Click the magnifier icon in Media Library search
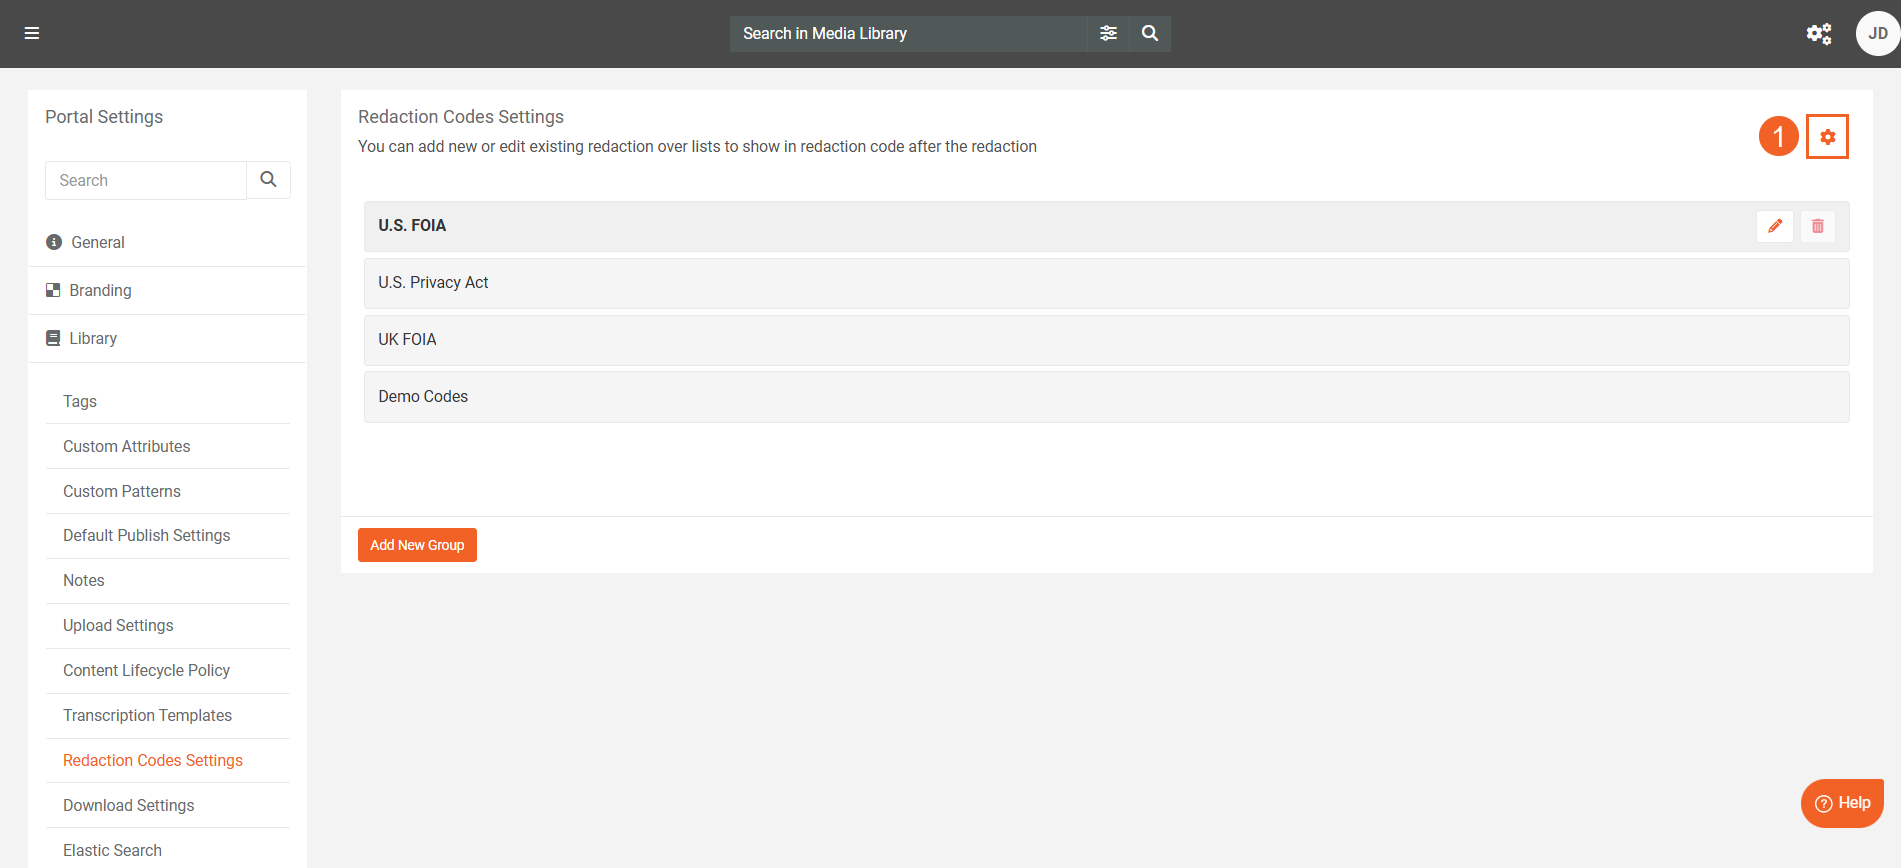Viewport: 1902px width, 868px height. 1150,33
